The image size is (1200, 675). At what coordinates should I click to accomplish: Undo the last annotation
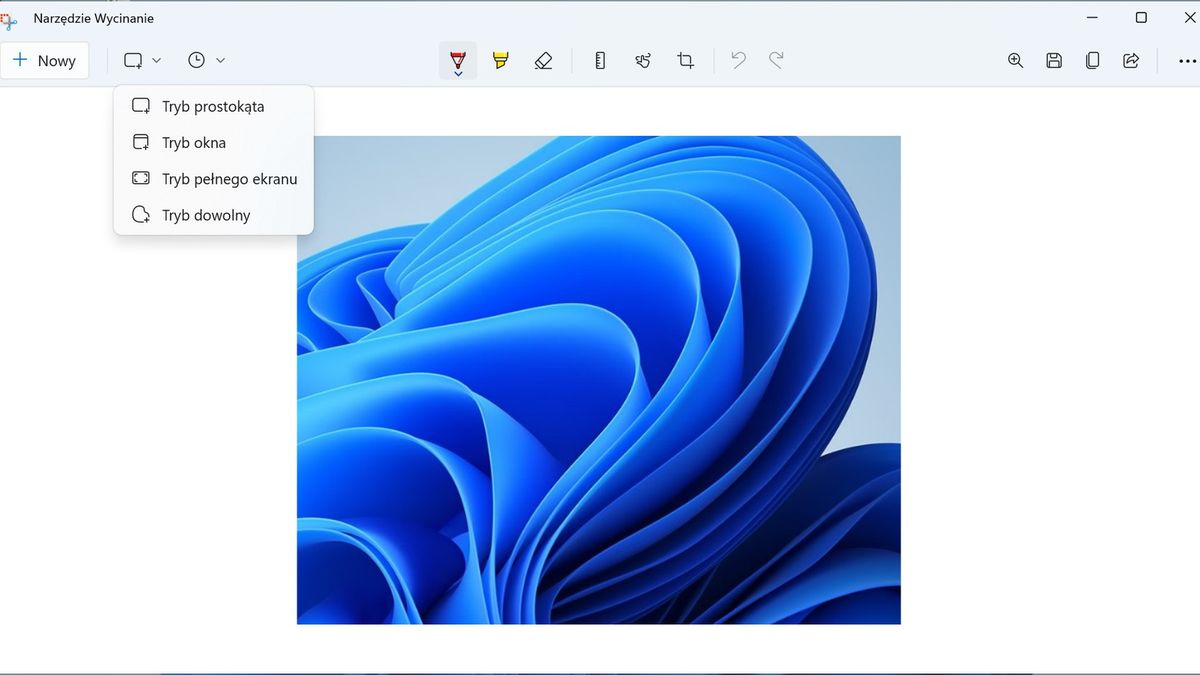(x=738, y=60)
